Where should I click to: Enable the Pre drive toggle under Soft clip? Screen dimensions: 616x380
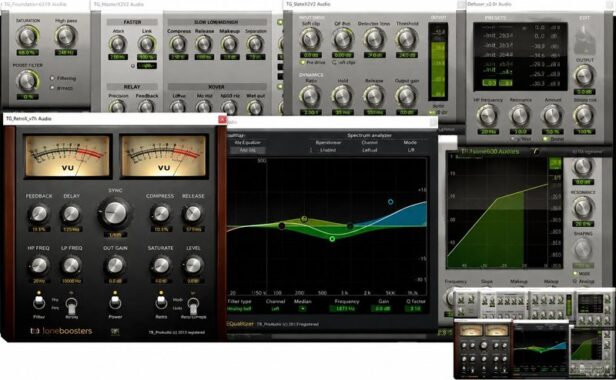303,62
